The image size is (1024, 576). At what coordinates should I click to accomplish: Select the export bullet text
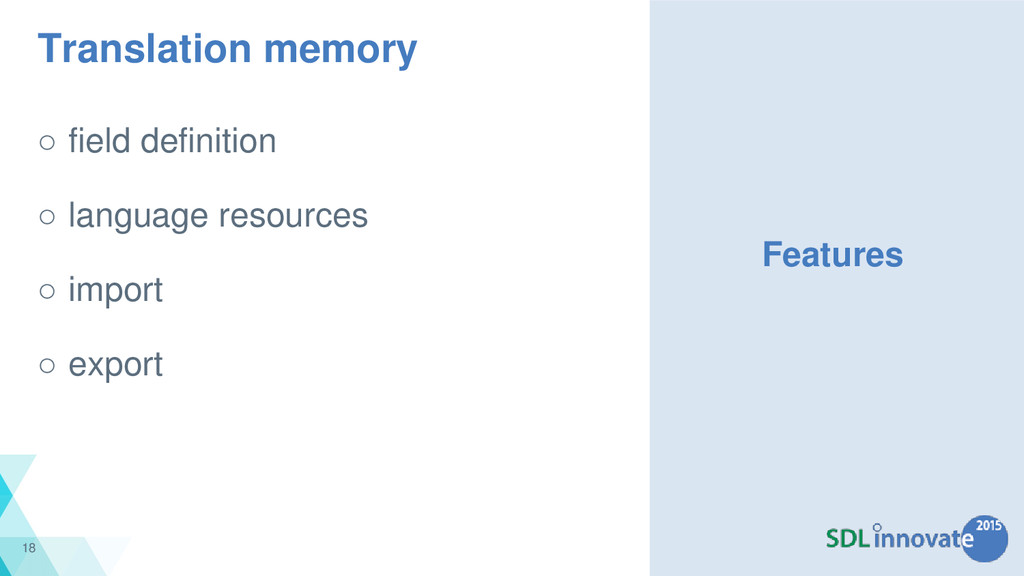[116, 365]
